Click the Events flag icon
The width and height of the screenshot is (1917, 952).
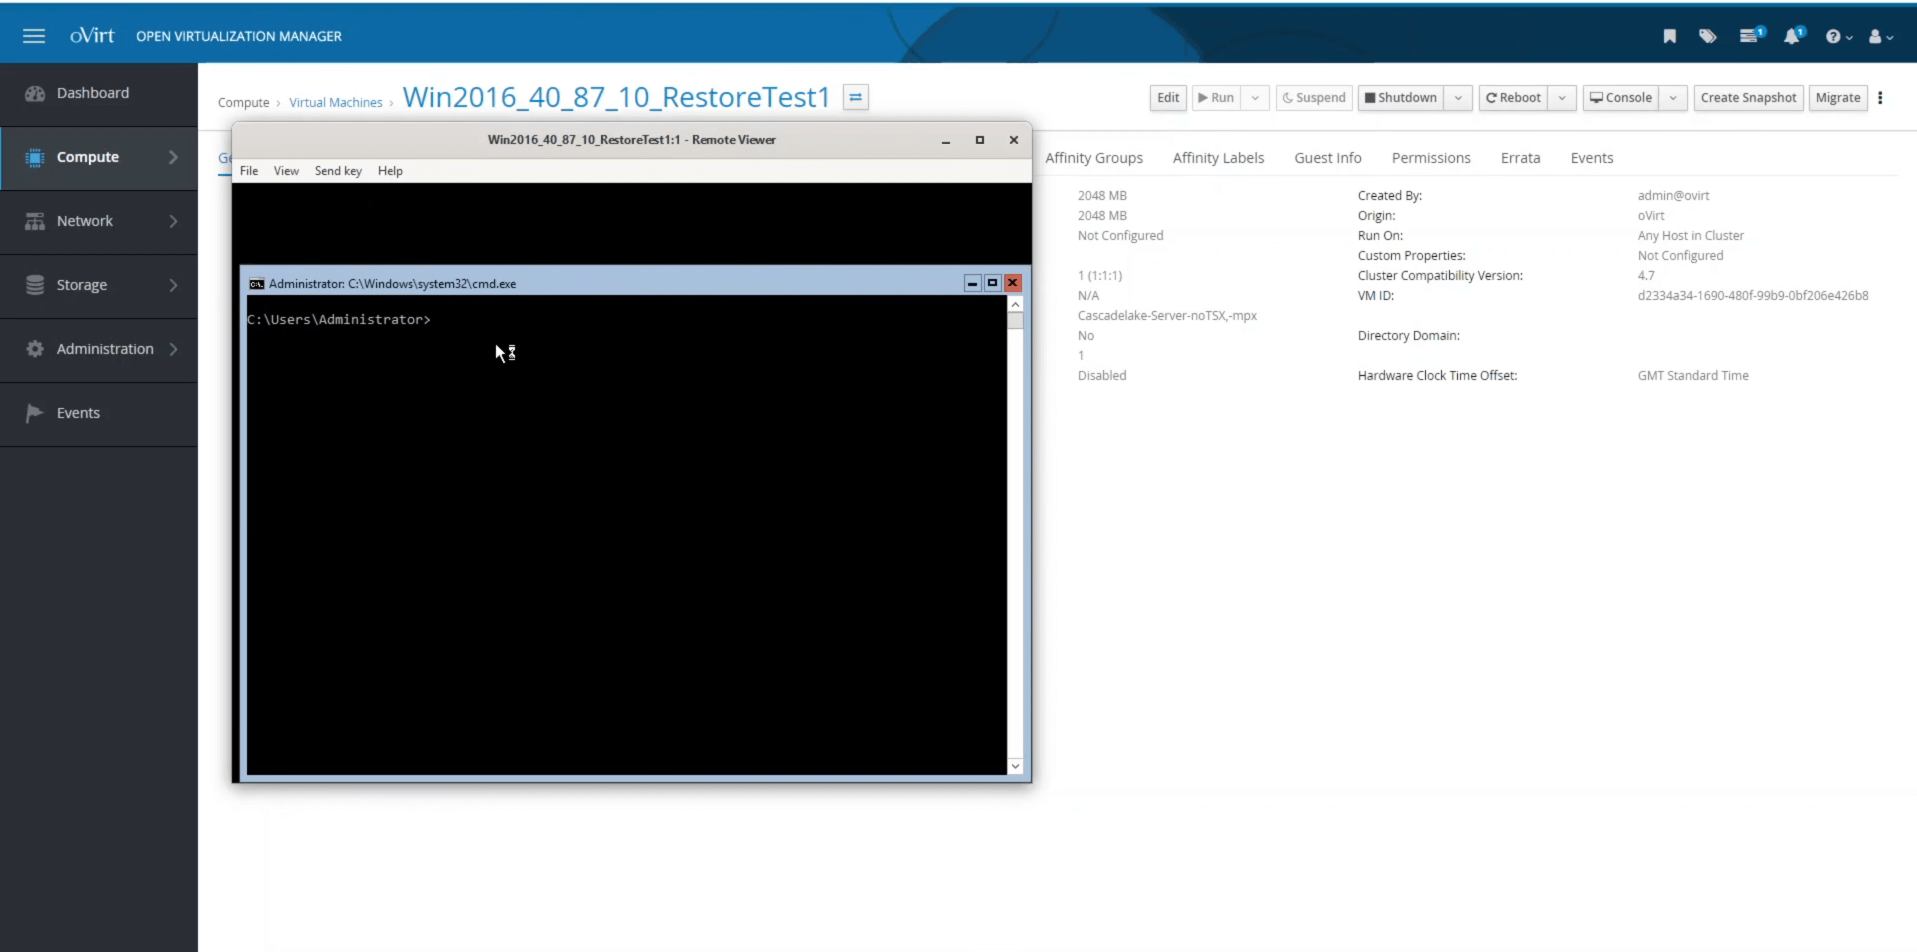point(34,413)
